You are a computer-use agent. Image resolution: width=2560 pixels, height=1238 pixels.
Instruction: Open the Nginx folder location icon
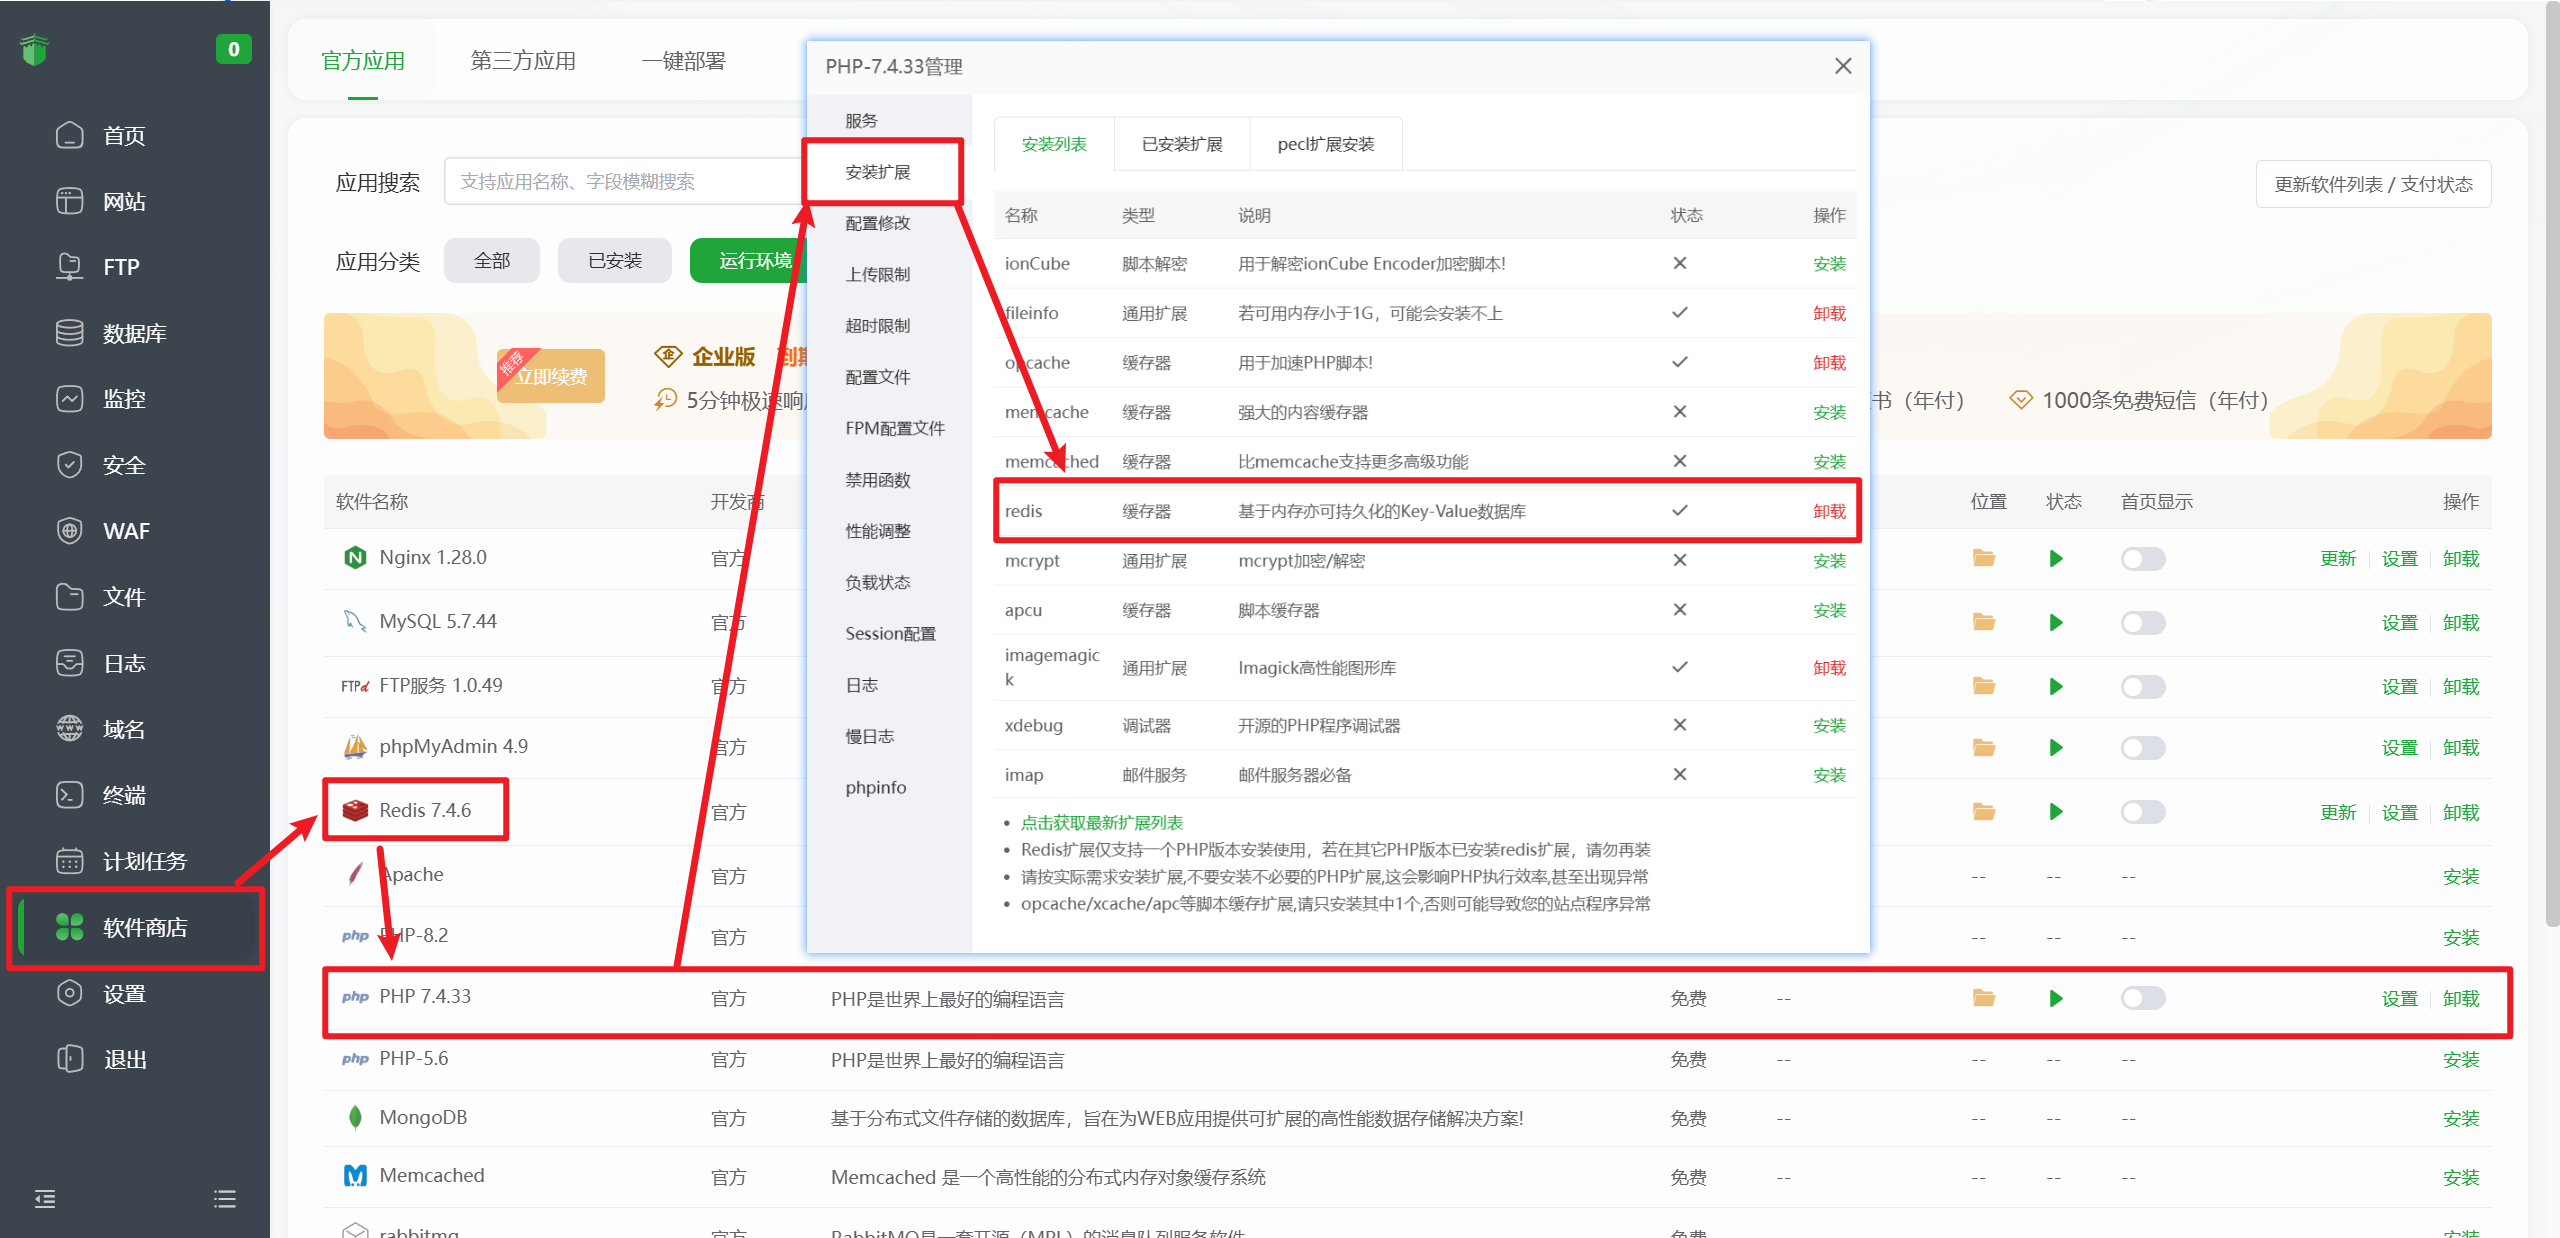coord(1983,558)
